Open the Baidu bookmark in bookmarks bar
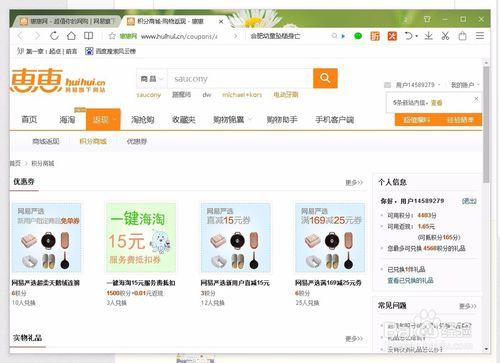This screenshot has width=500, height=363. [x=110, y=51]
